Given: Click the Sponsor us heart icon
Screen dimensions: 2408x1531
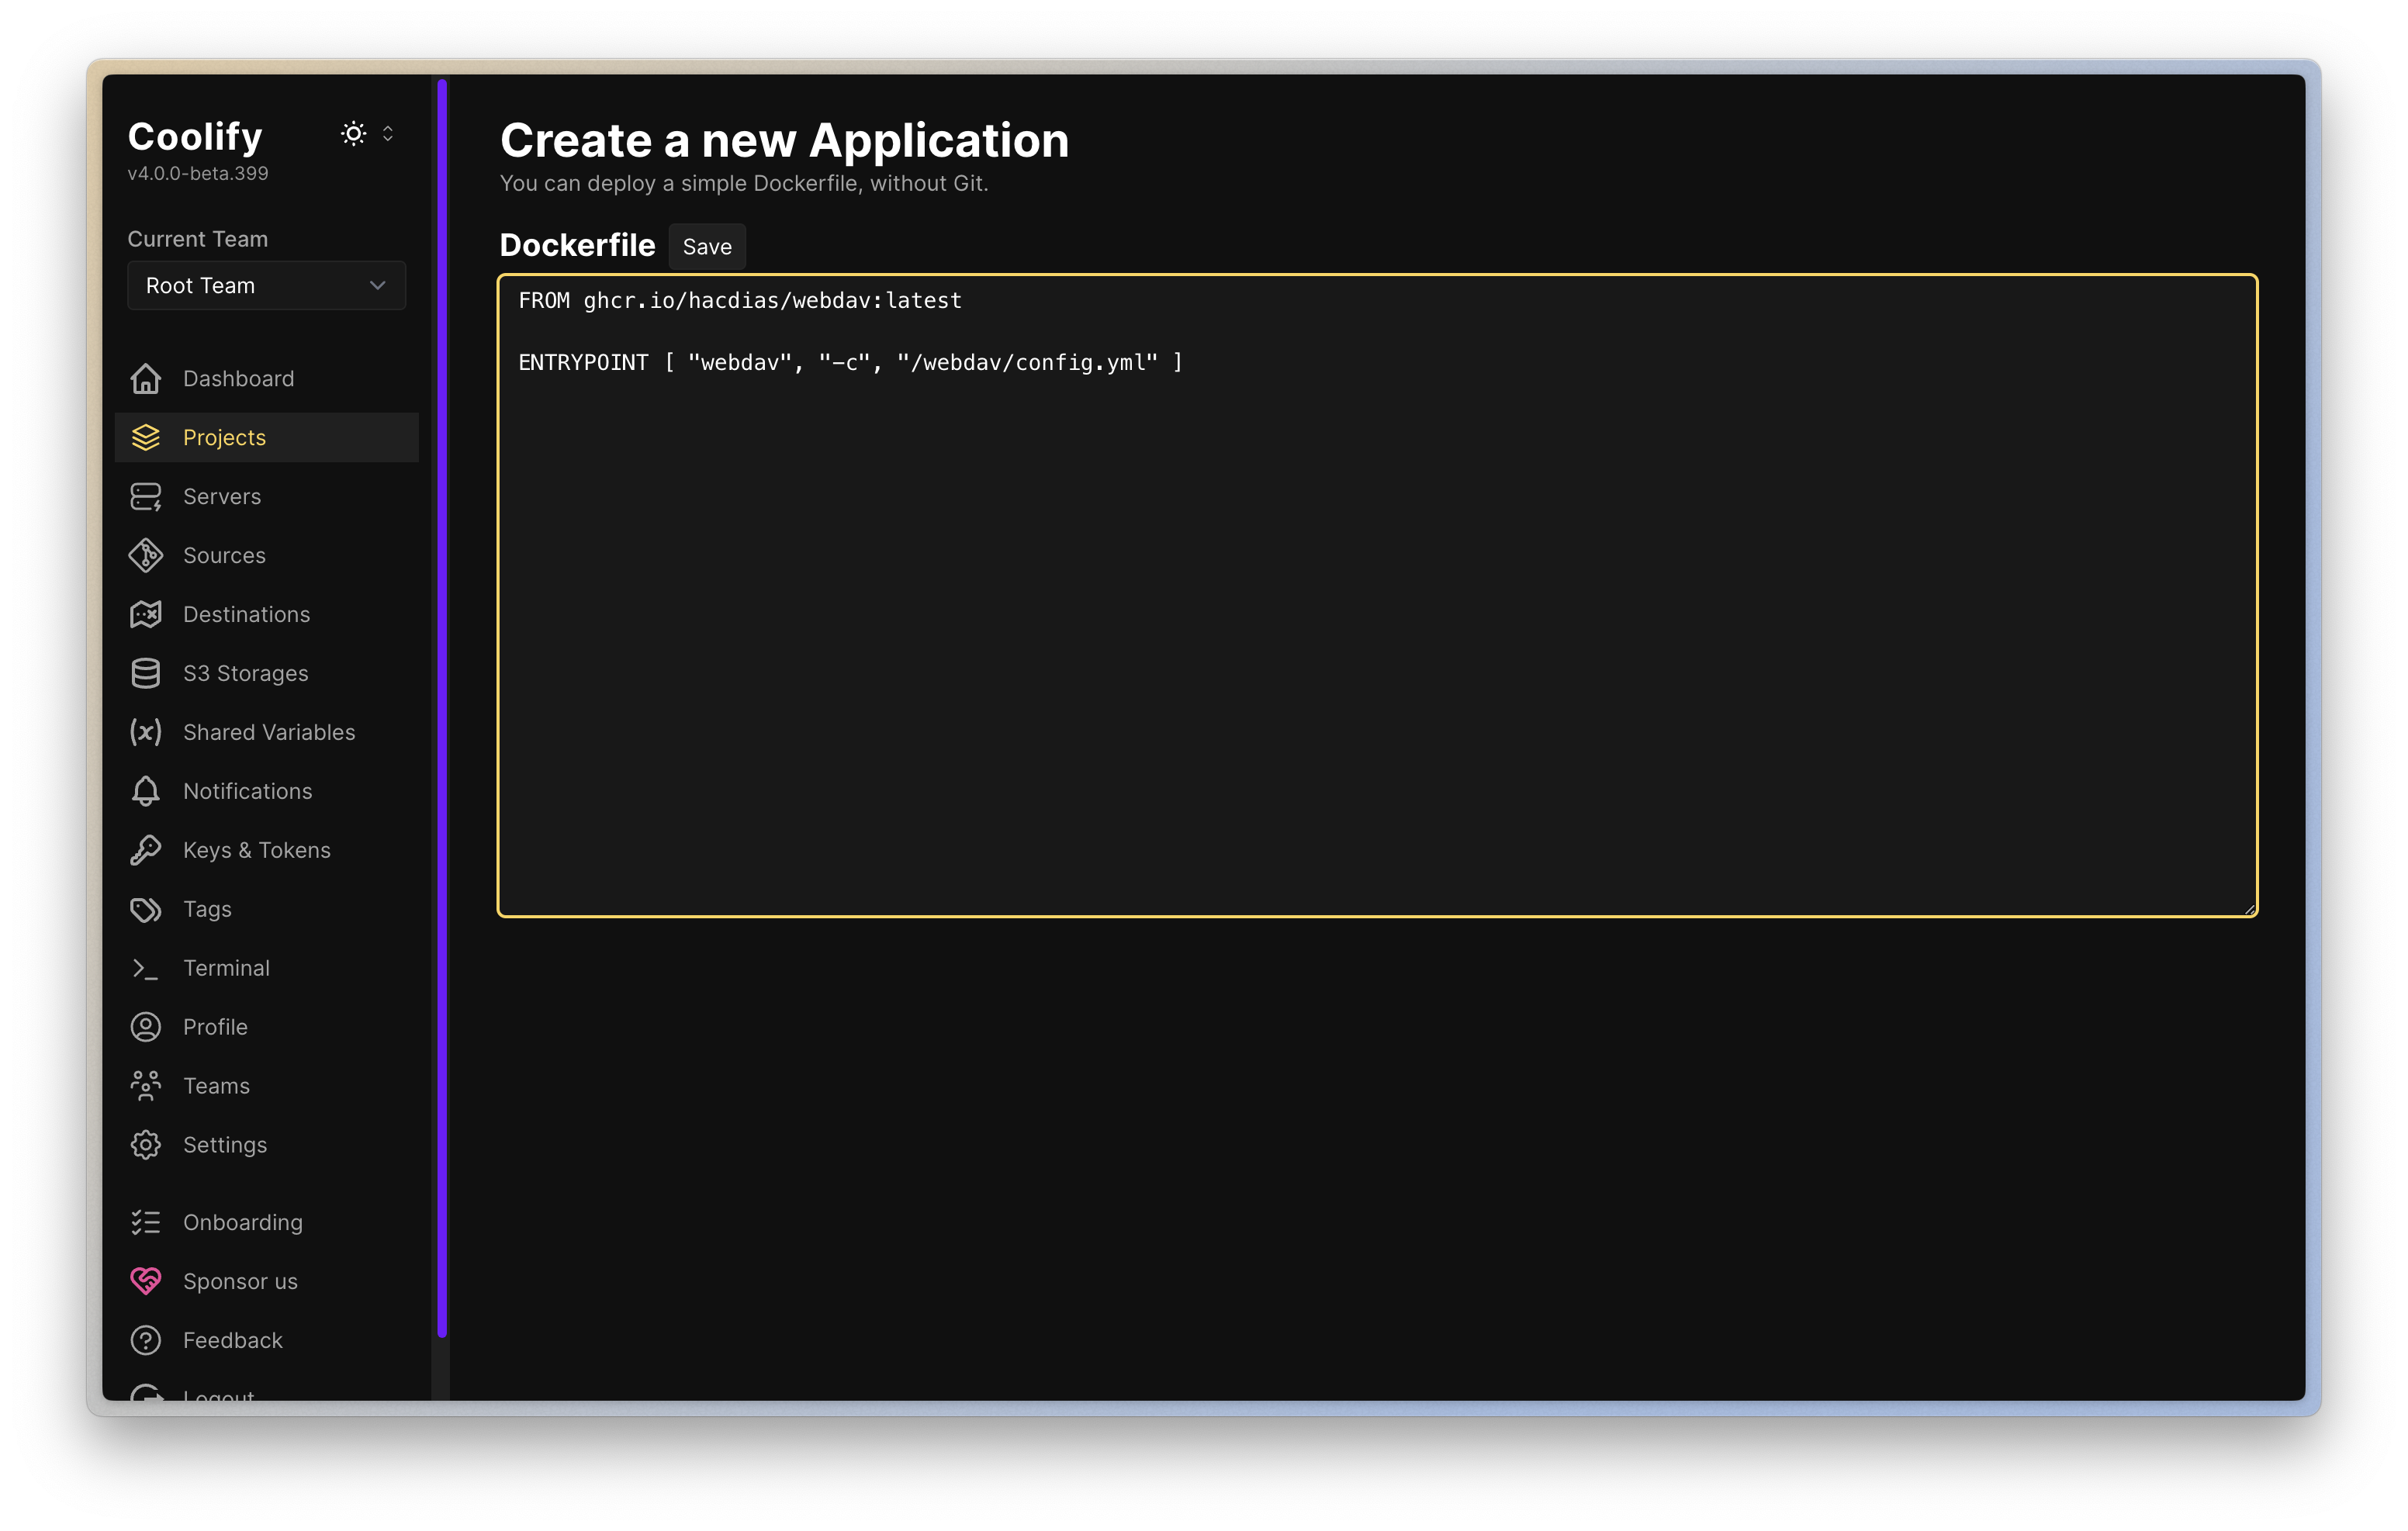Looking at the screenshot, I should 146,1281.
